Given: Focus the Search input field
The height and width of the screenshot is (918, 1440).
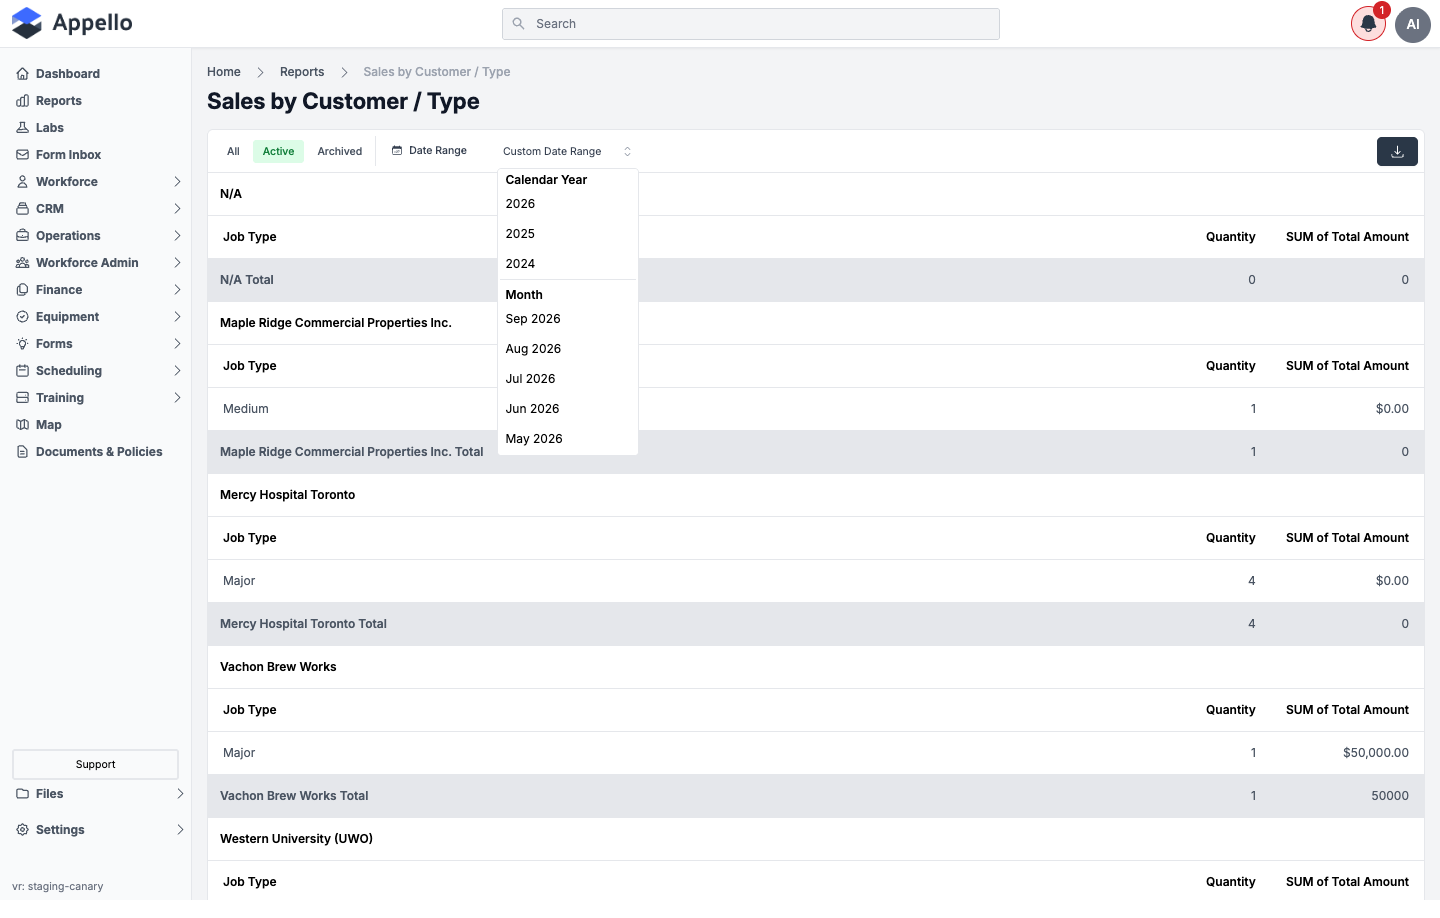Looking at the screenshot, I should (751, 24).
